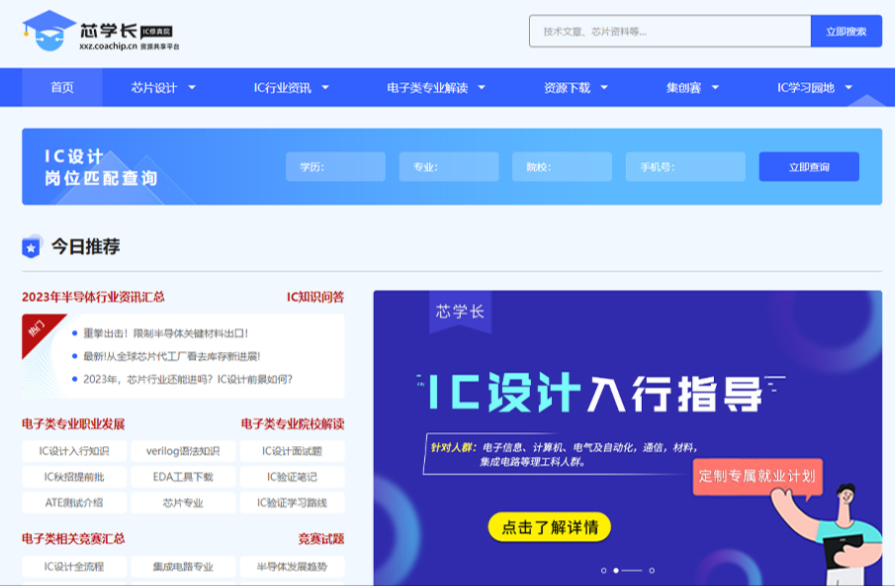Click the shield star icon beside 今日推荐
The width and height of the screenshot is (895, 586).
(31, 246)
